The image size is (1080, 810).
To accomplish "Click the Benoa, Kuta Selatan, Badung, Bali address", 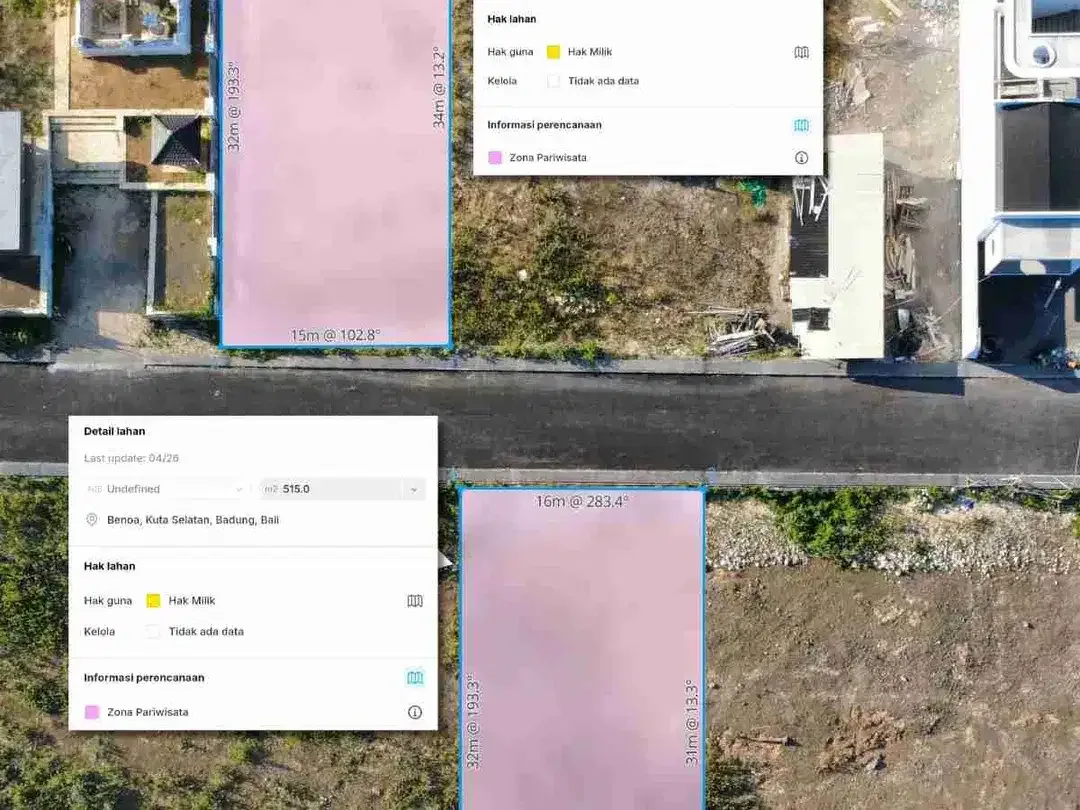I will pos(193,520).
